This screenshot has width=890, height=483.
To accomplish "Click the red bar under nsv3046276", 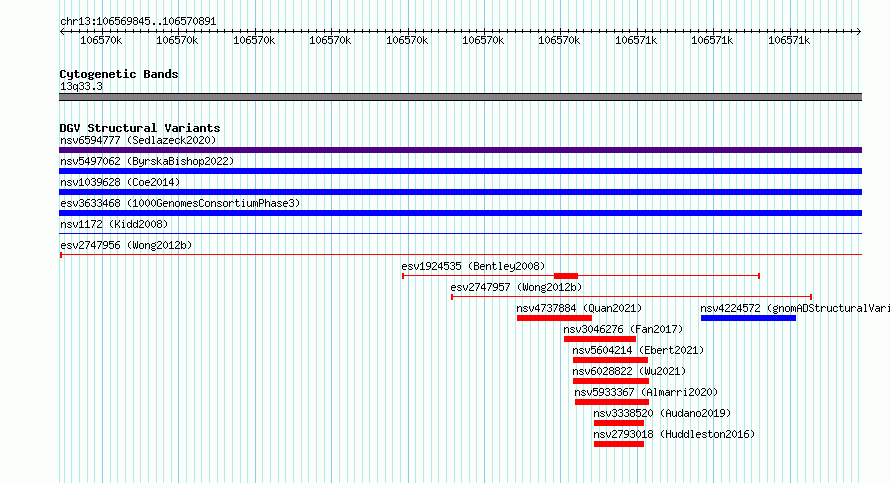I will [x=600, y=339].
